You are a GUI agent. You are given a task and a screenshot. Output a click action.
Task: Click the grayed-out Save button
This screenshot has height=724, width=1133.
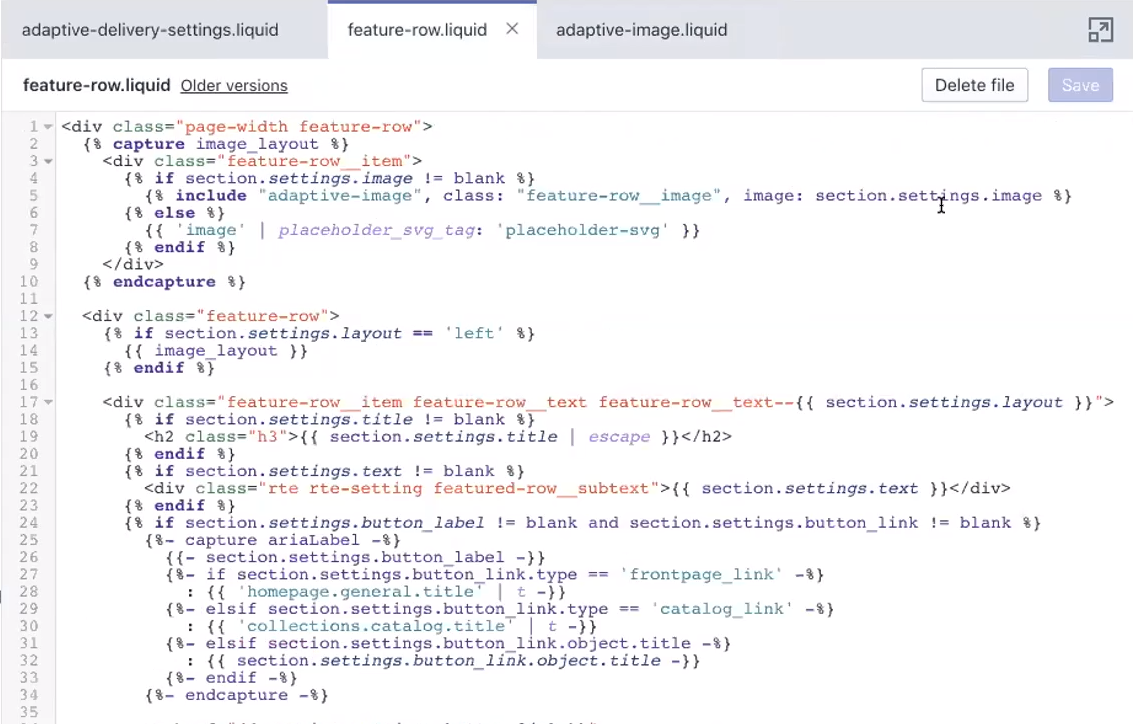tap(1080, 85)
